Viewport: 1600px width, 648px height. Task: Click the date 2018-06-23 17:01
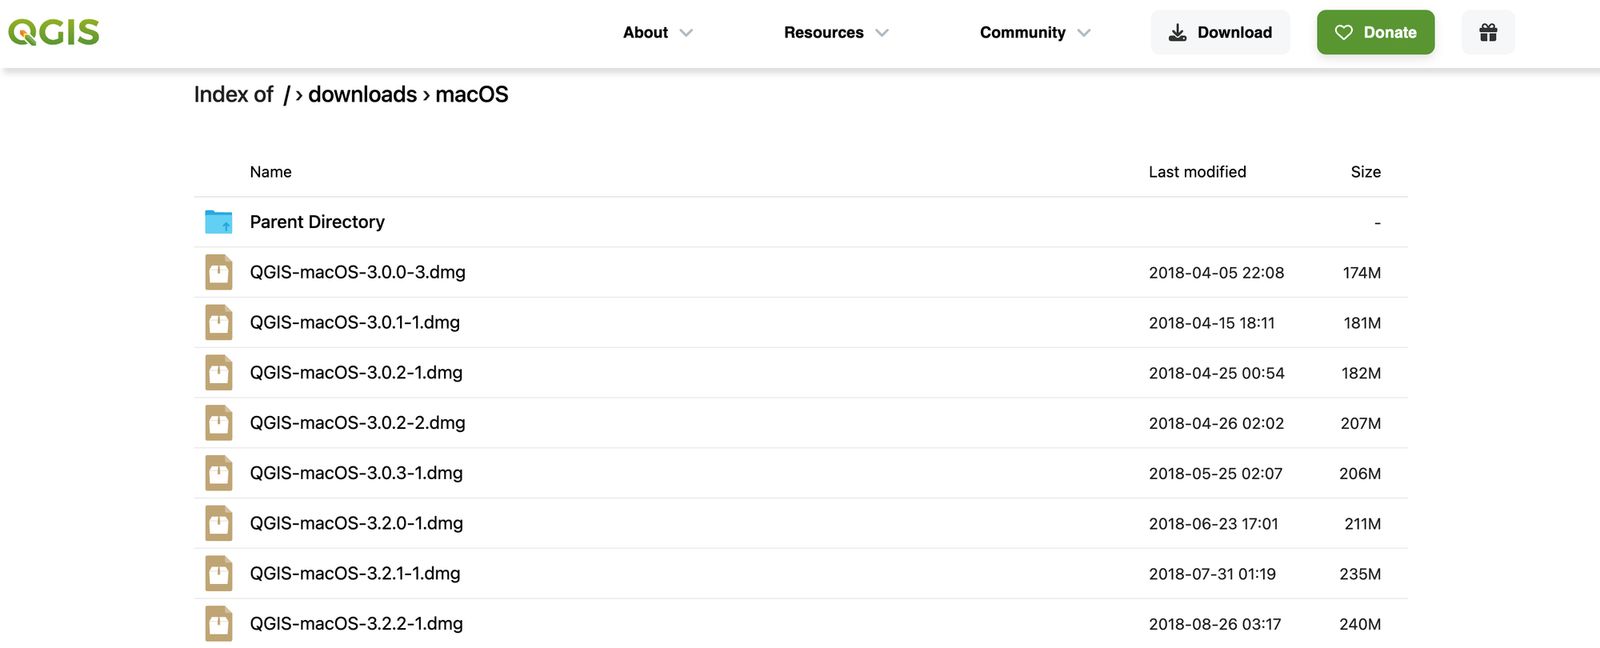1213,524
